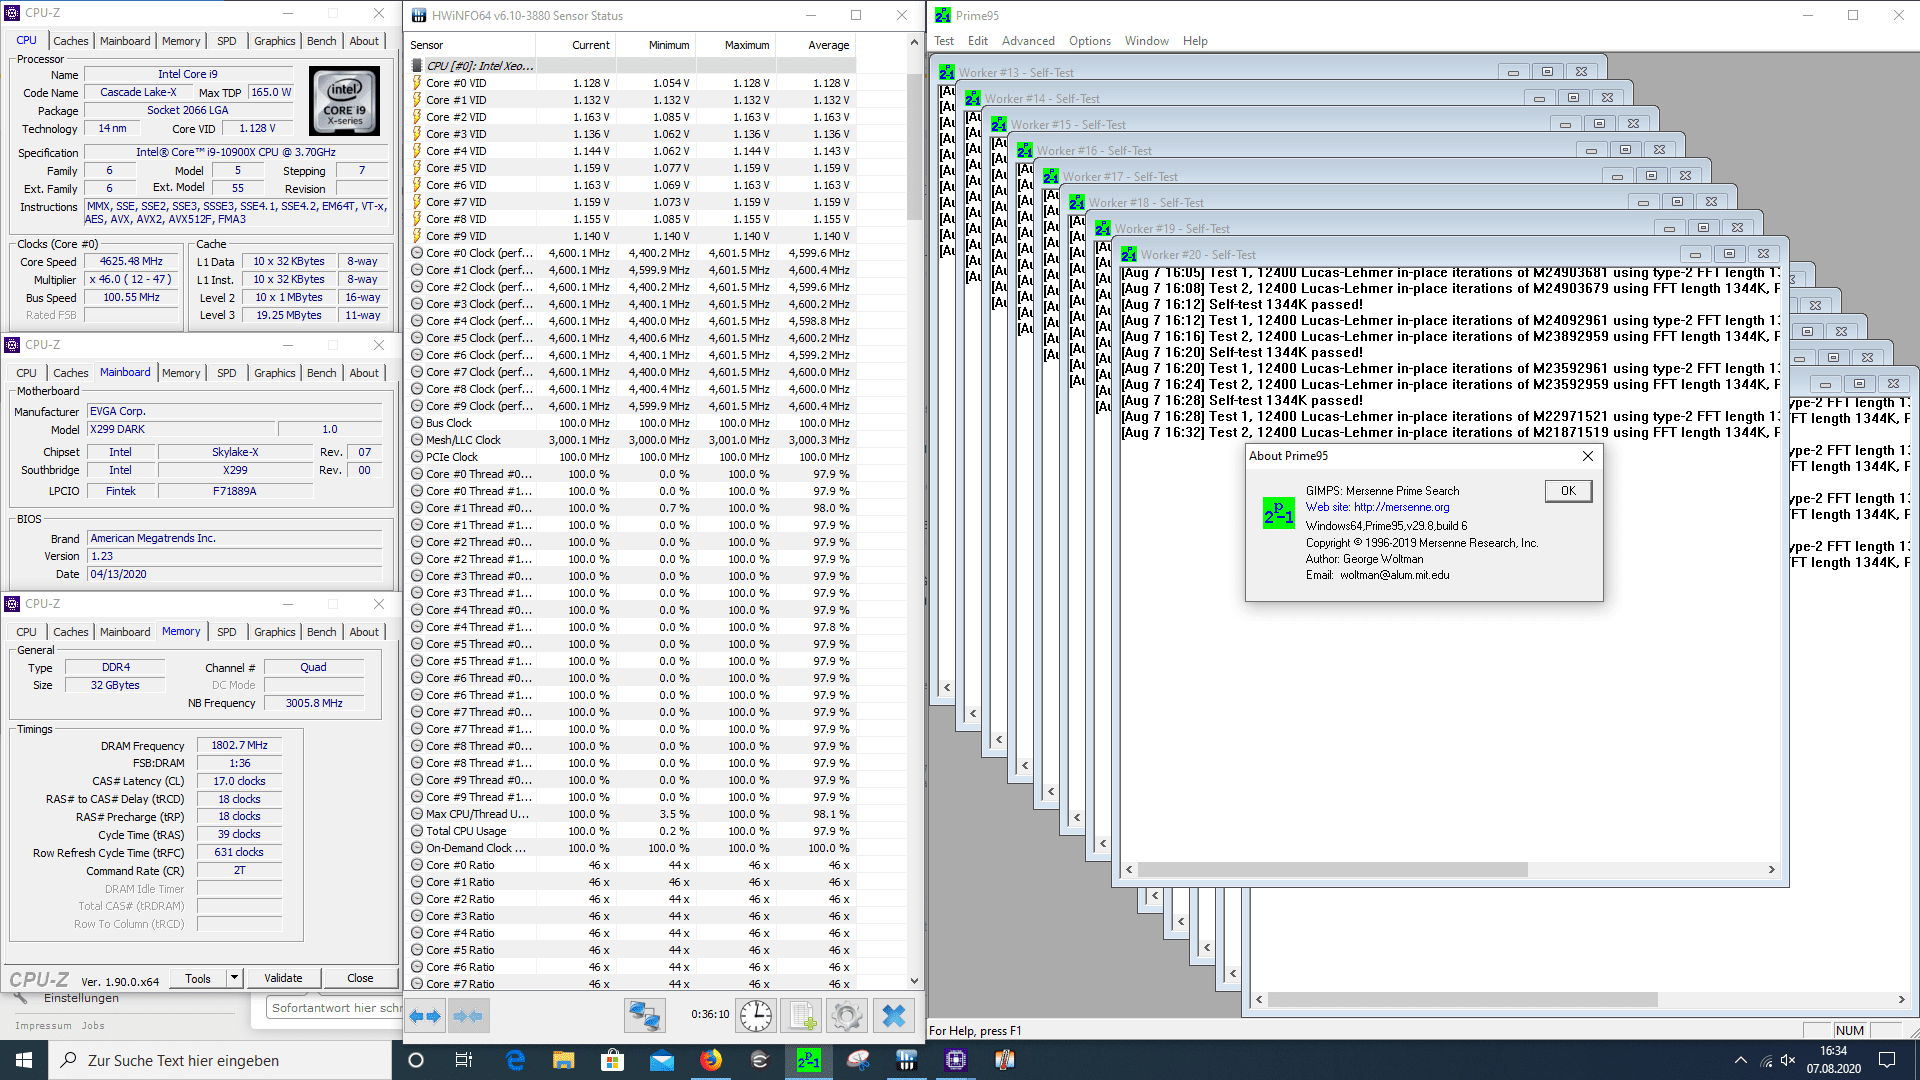Open Mail app from taskbar

pyautogui.click(x=661, y=1060)
